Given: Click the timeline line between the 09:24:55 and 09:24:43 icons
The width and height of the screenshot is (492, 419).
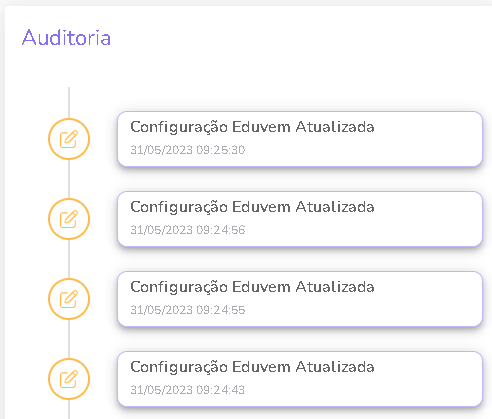Looking at the screenshot, I should pyautogui.click(x=69, y=339).
